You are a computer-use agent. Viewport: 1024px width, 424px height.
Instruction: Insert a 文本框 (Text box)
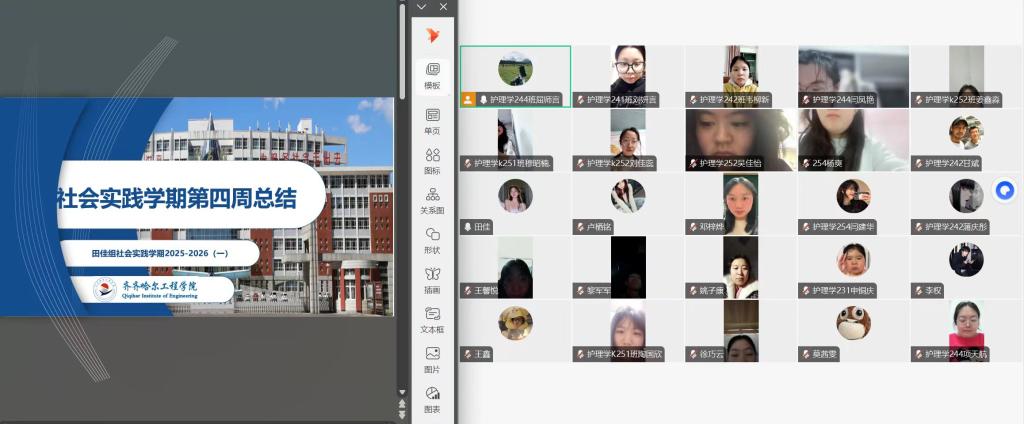[x=432, y=319]
